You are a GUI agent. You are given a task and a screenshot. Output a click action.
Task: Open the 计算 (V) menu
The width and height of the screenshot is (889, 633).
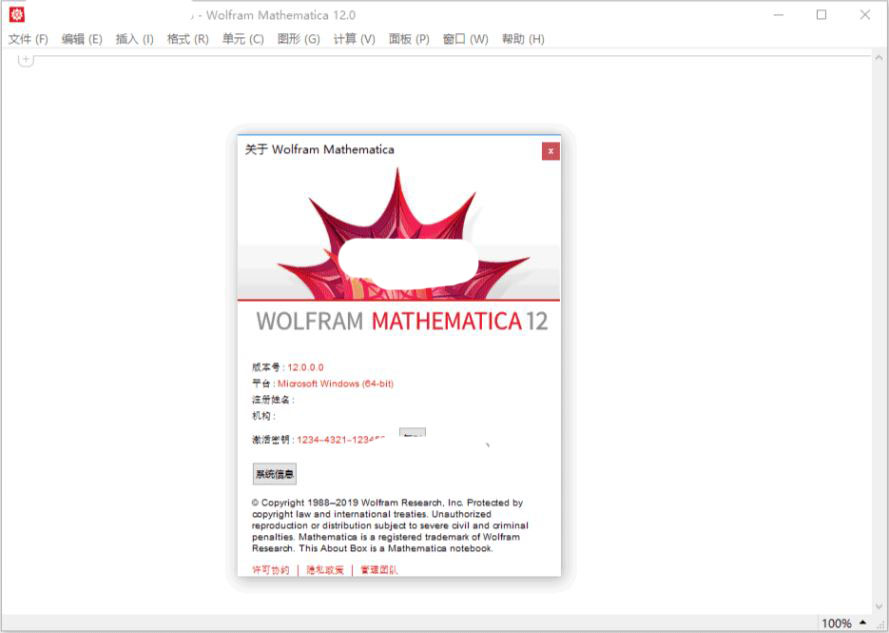(354, 39)
